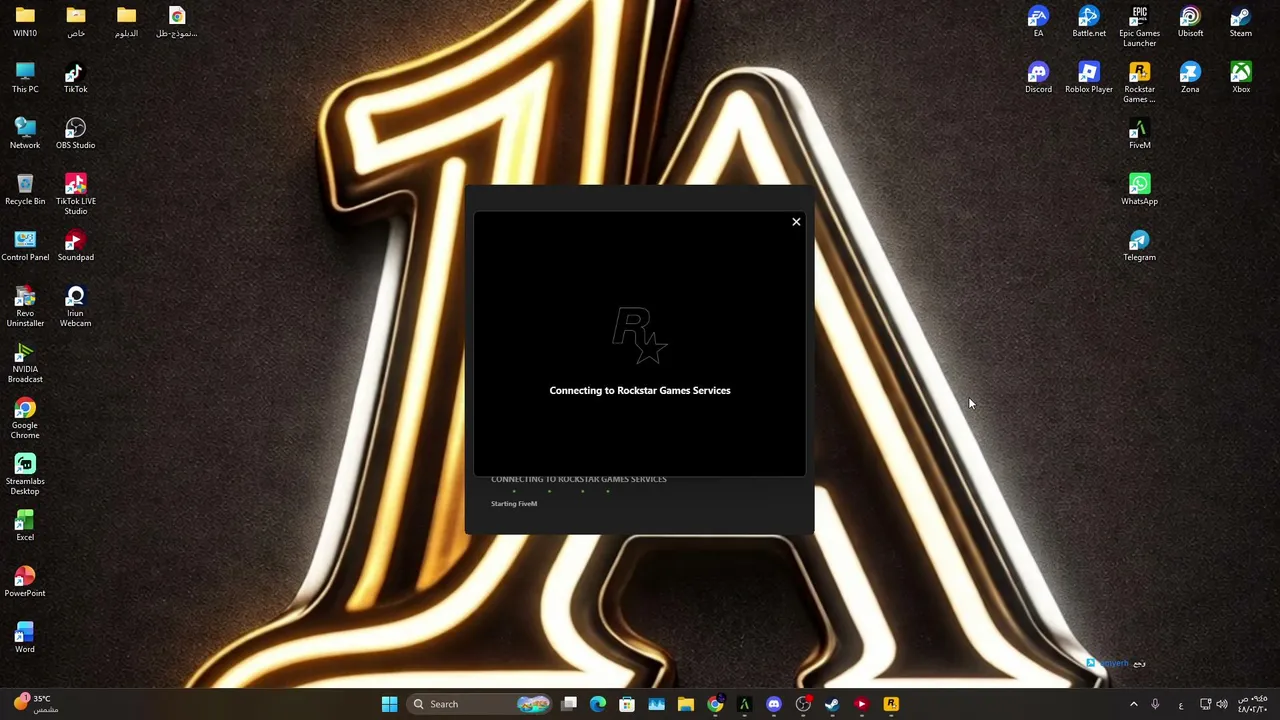Select the WhatsApp desktop shortcut

point(1140,190)
